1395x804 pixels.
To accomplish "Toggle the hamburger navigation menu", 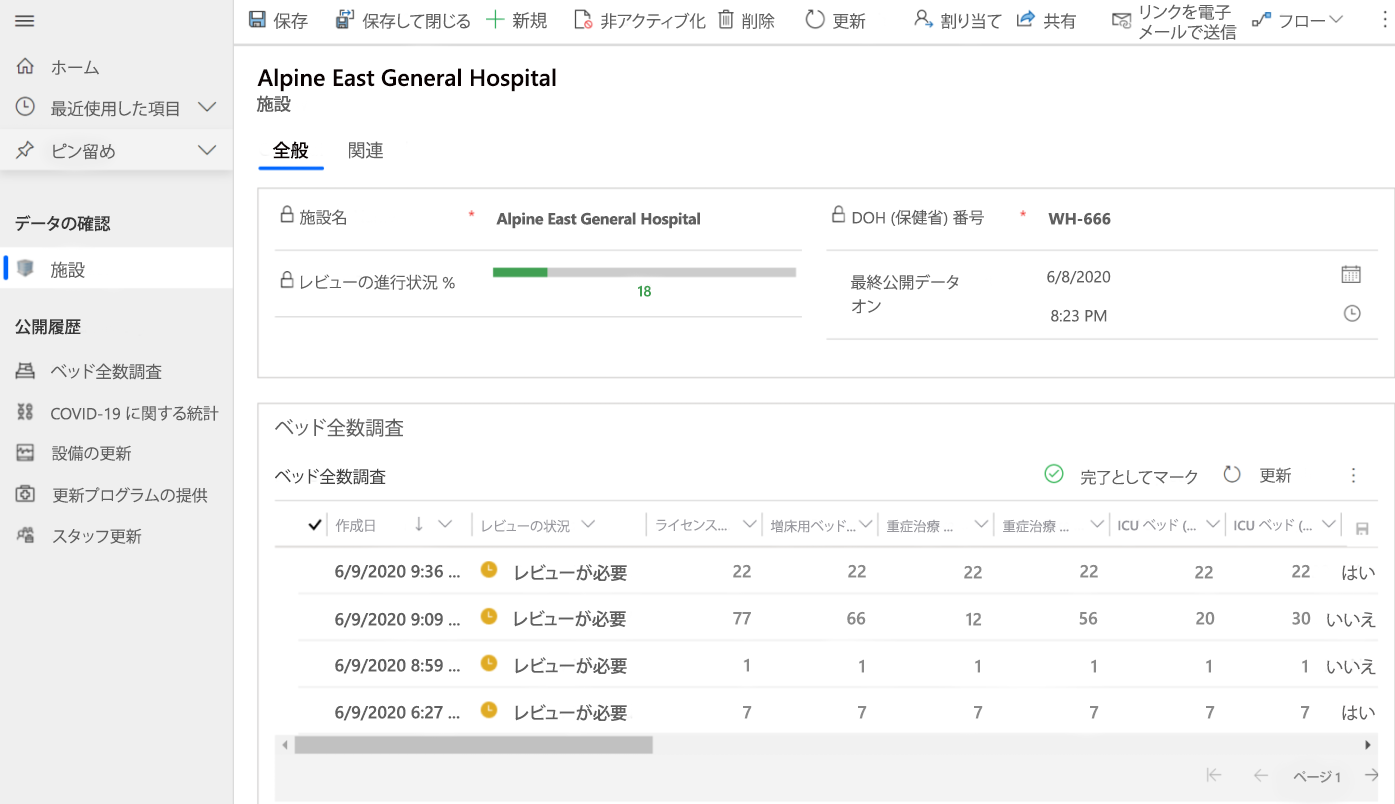I will click(x=25, y=21).
